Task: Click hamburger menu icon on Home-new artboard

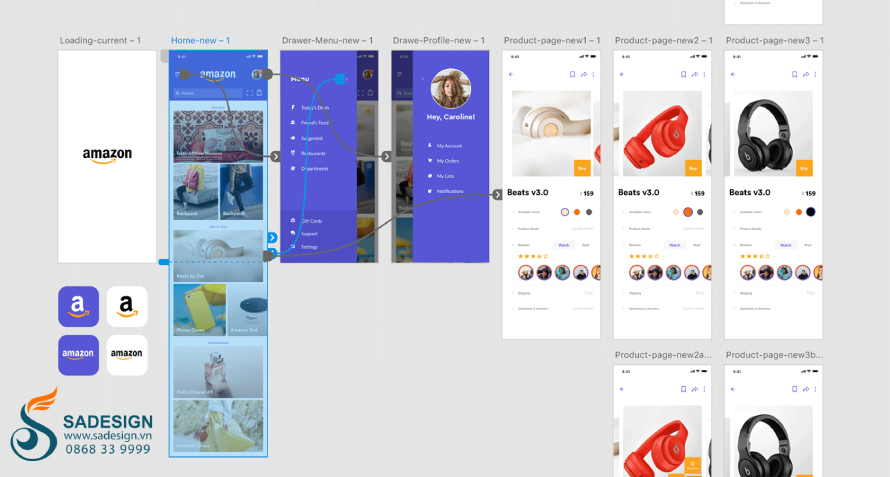Action: point(178,74)
